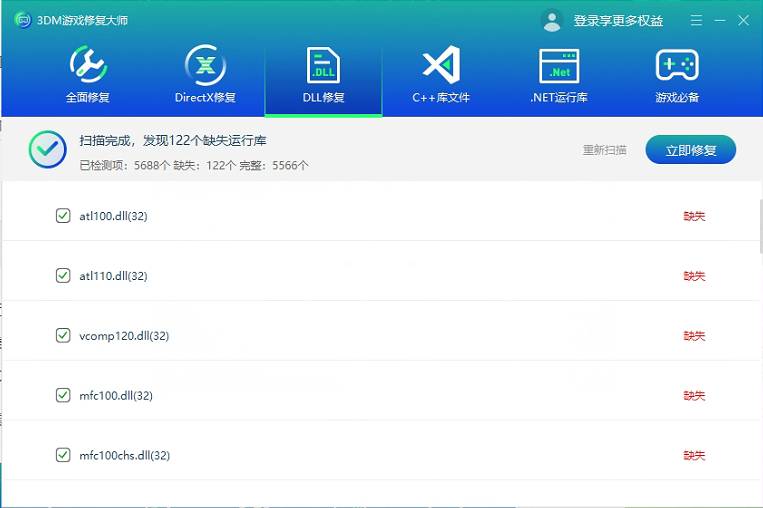
Task: Switch to the DirectX修复 tab label
Action: pos(205,97)
